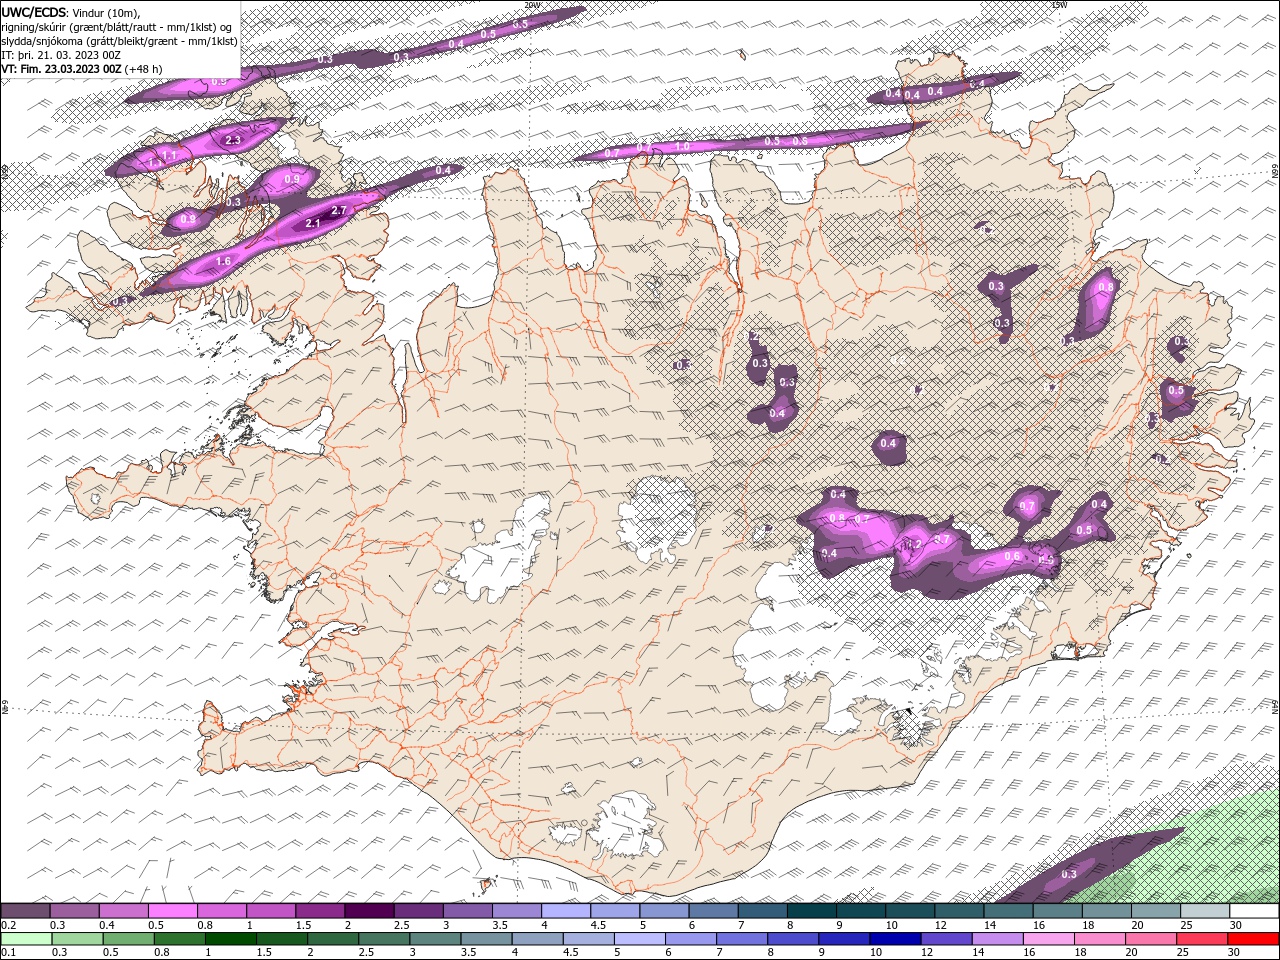Screen dimensions: 1280x960
Task: Click the '0.1' label on rain scale
Action: pos(8,953)
